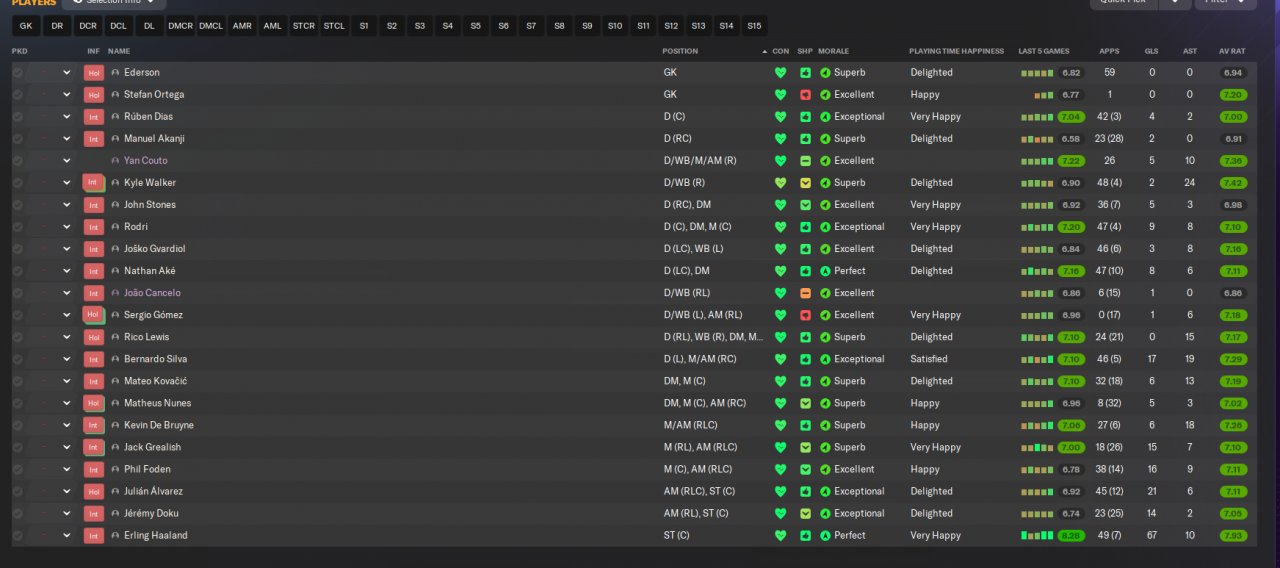Click the person icon beside Manuel Akanji
Viewport: 1280px width, 568px height.
pos(115,139)
